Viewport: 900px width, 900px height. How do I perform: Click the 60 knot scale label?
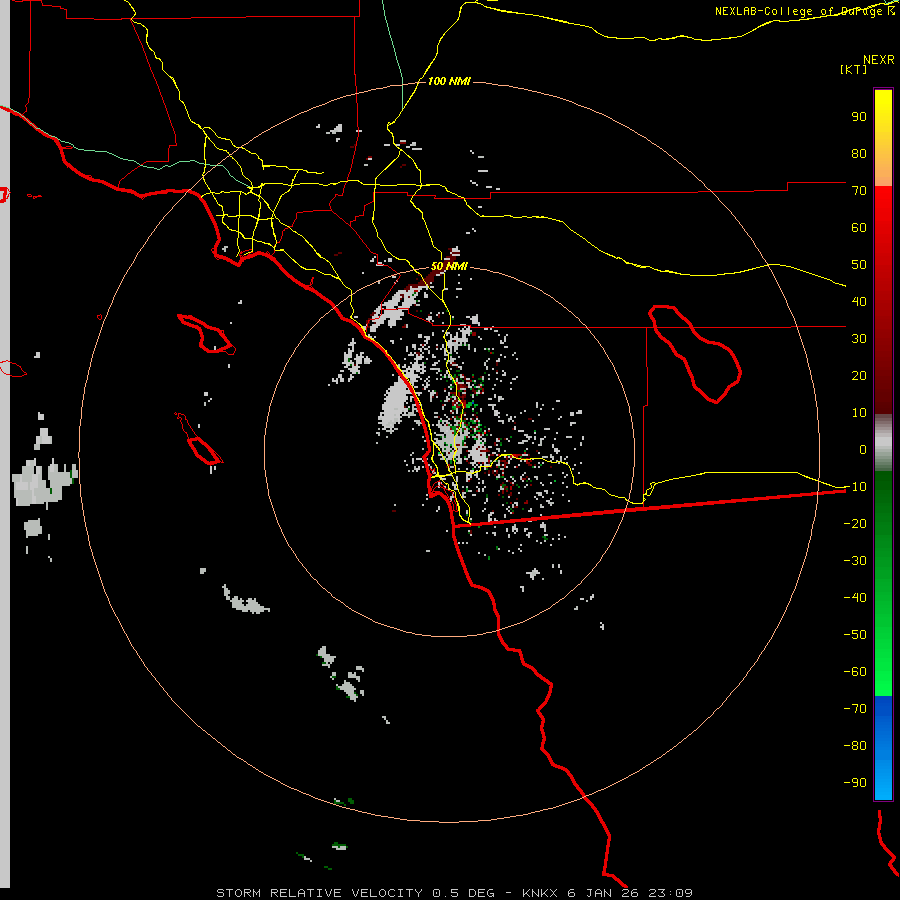859,228
